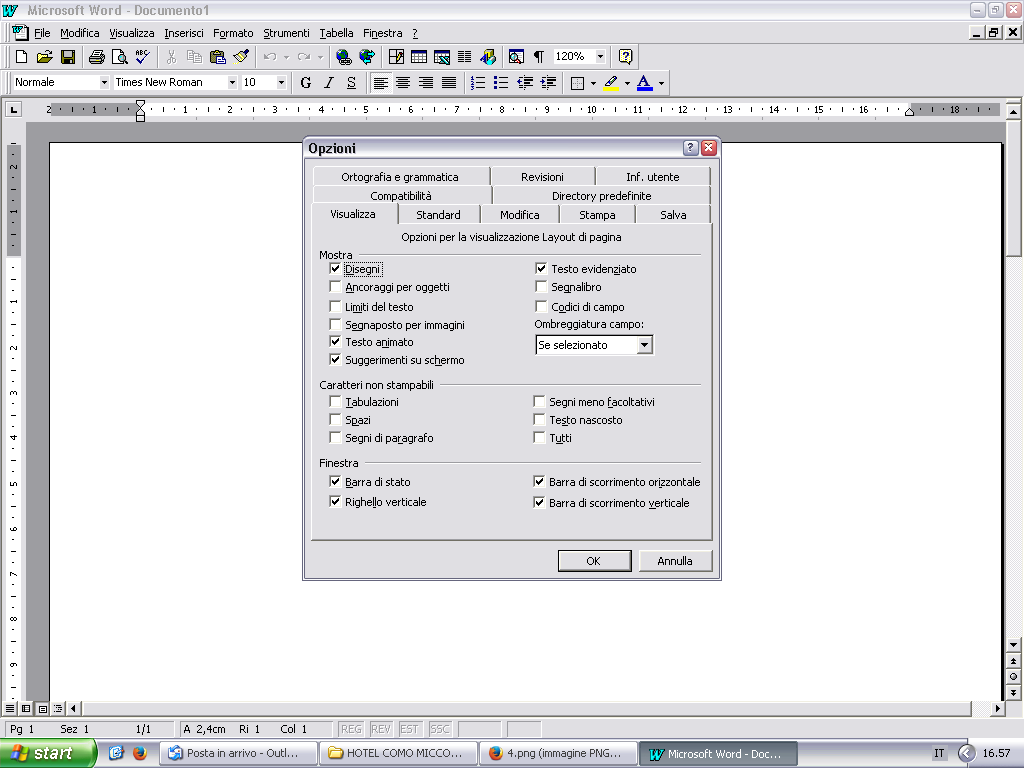Switch to the Stampa tab
Image resolution: width=1024 pixels, height=768 pixels.
pos(597,215)
